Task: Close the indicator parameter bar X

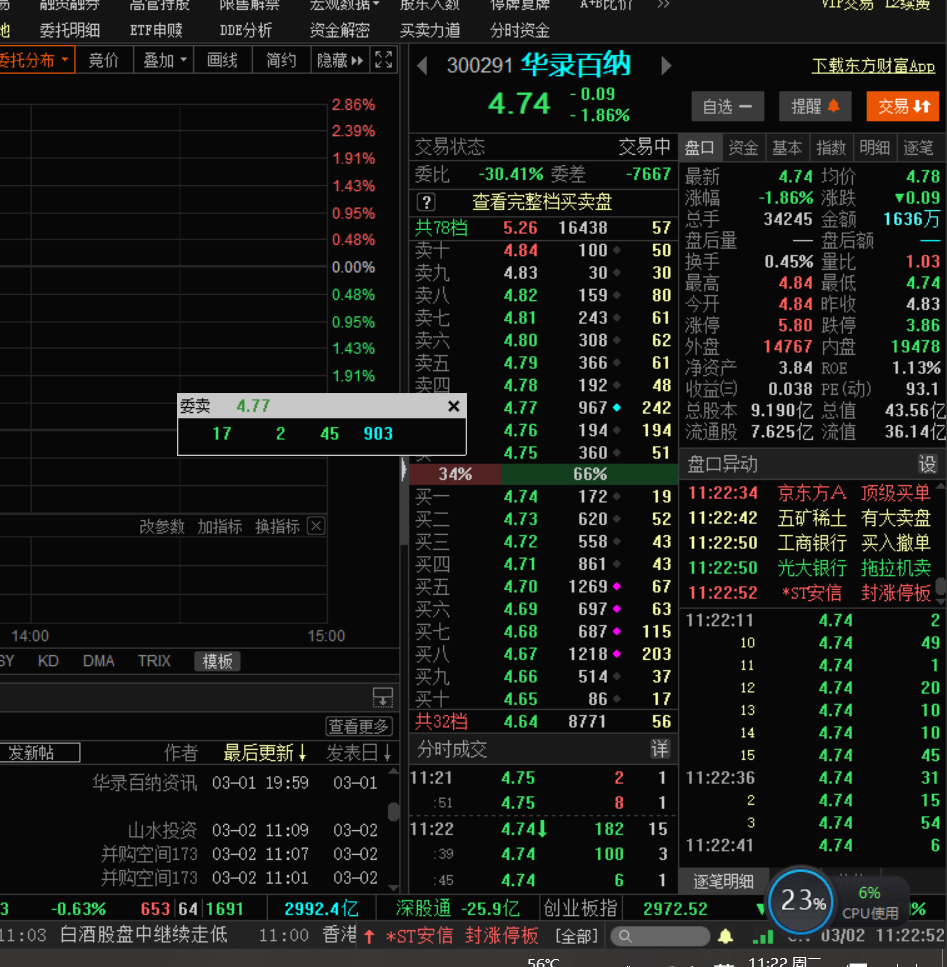Action: 316,525
